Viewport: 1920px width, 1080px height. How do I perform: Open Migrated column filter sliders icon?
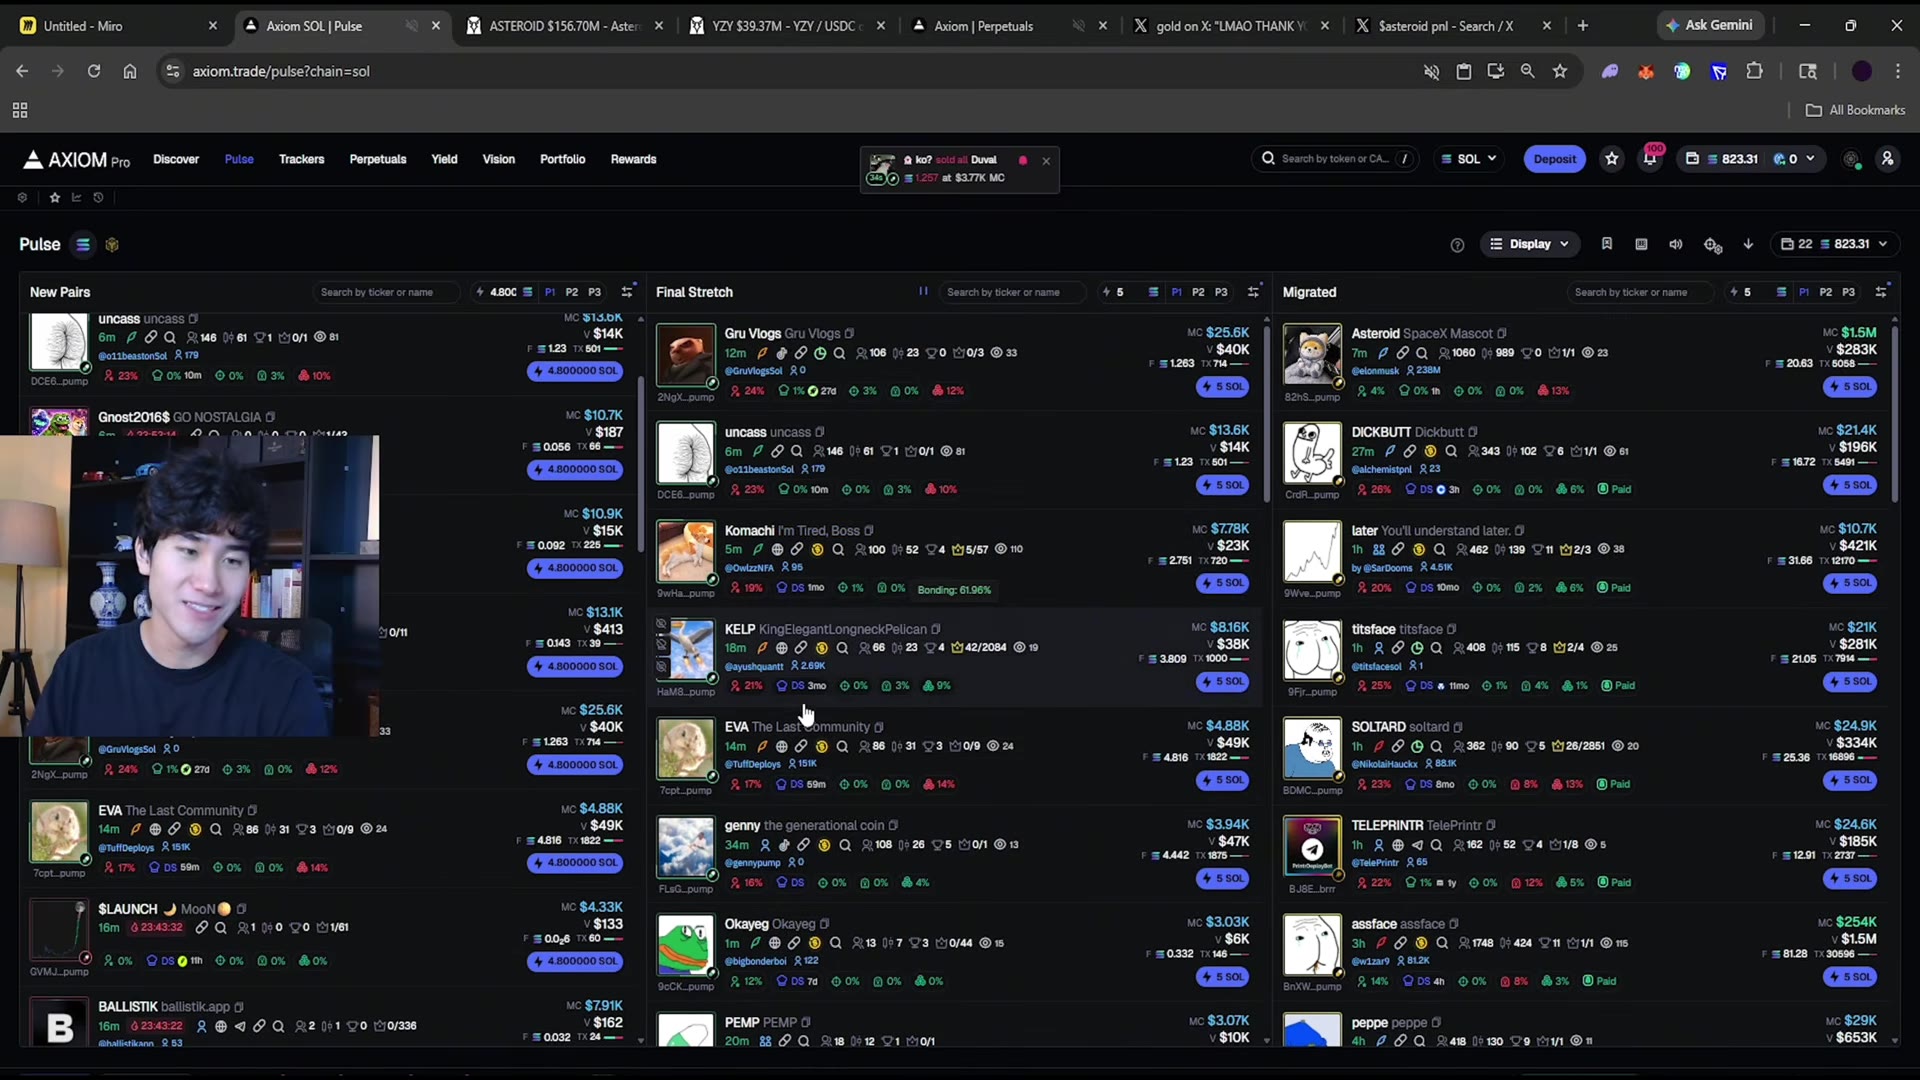pyautogui.click(x=1881, y=292)
